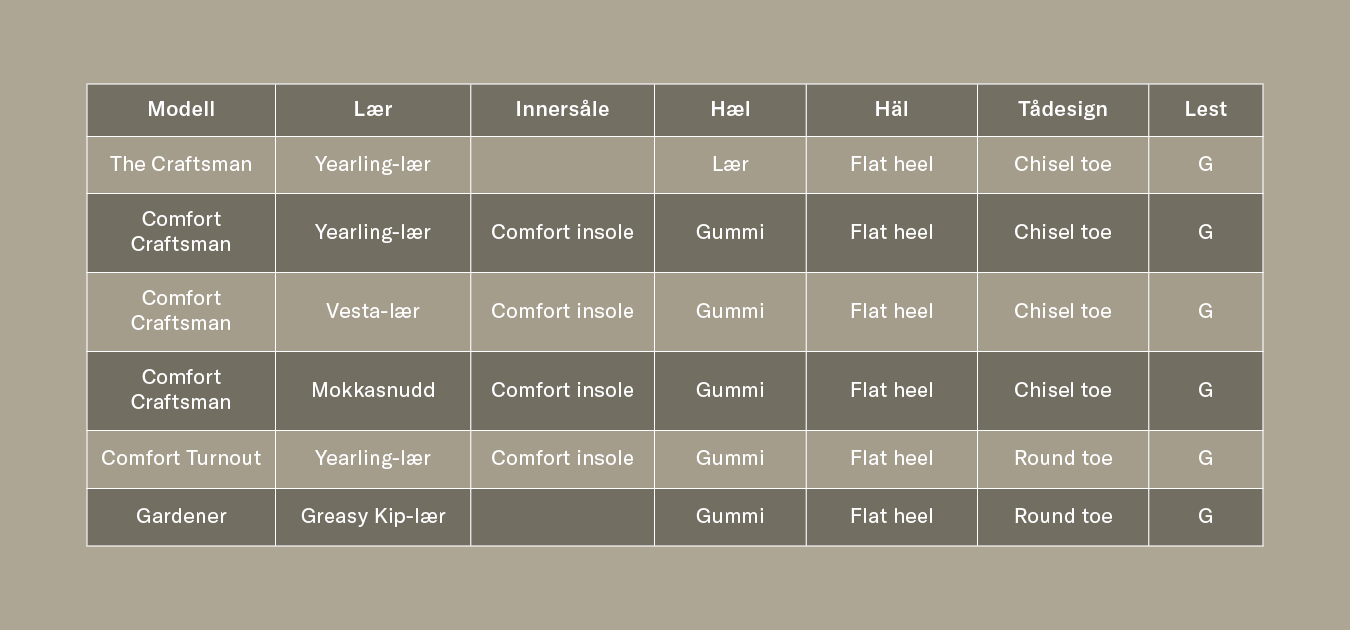Click Round toe in Comfort Turnout row

tap(1062, 458)
